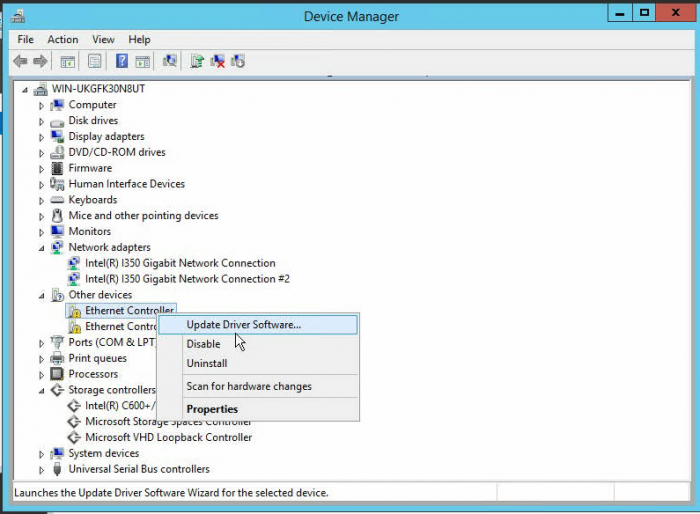
Task: Click the Processors category icon
Action: (x=57, y=374)
